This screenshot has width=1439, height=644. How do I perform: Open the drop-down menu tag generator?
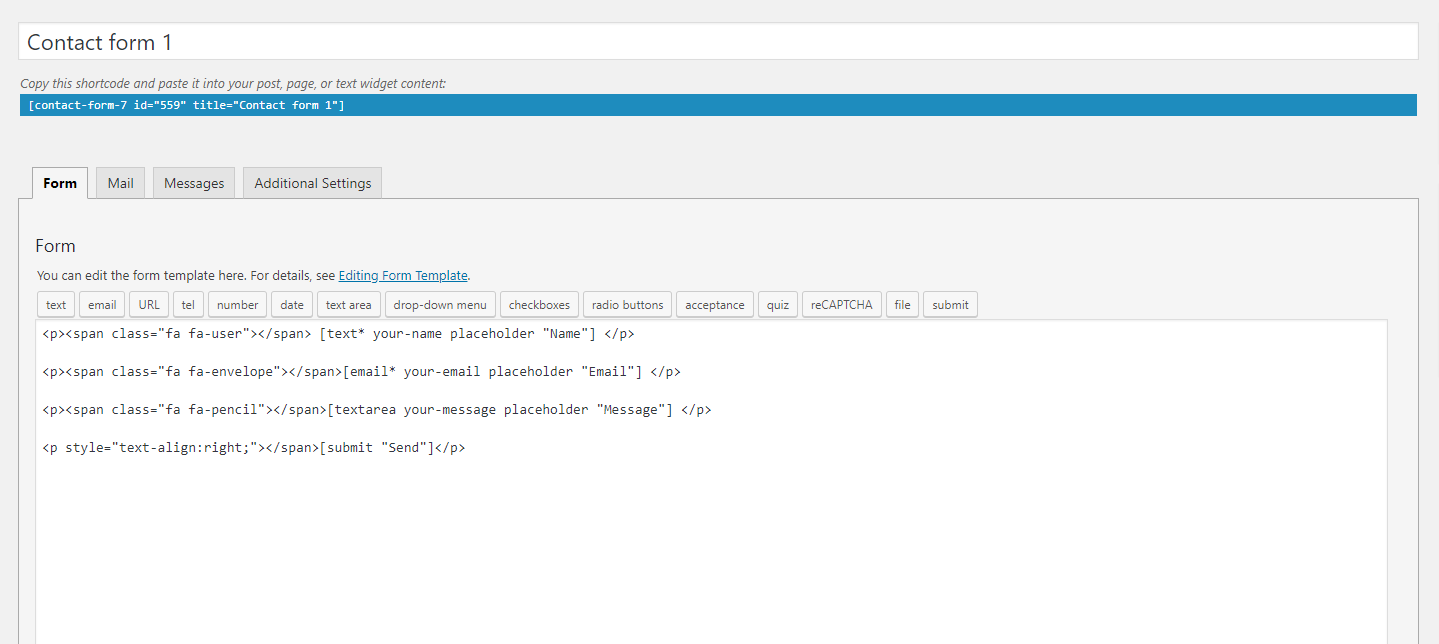click(440, 305)
